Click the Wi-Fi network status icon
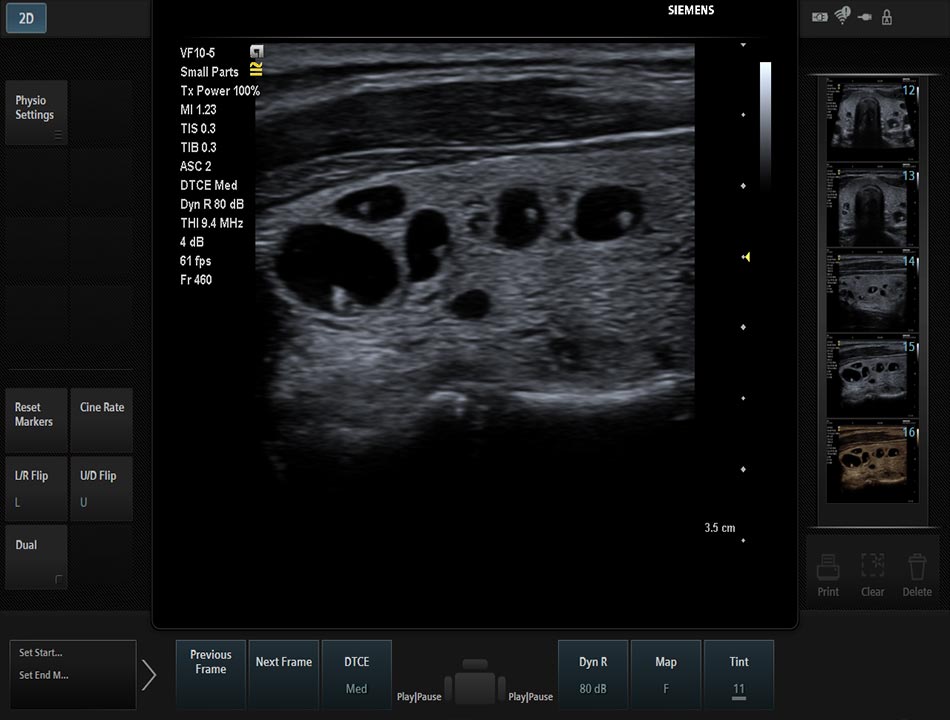Screen dimensions: 950x720 (842, 15)
